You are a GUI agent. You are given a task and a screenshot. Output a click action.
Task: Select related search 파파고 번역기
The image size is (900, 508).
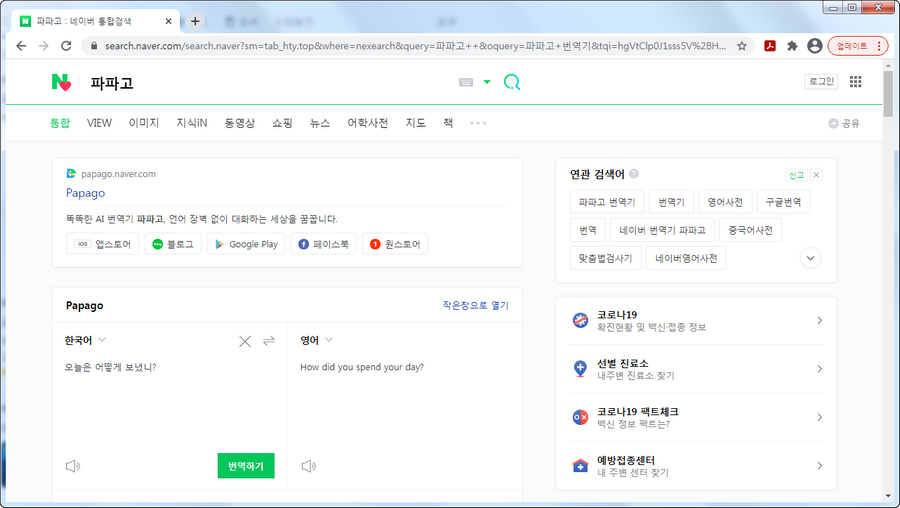coord(607,202)
